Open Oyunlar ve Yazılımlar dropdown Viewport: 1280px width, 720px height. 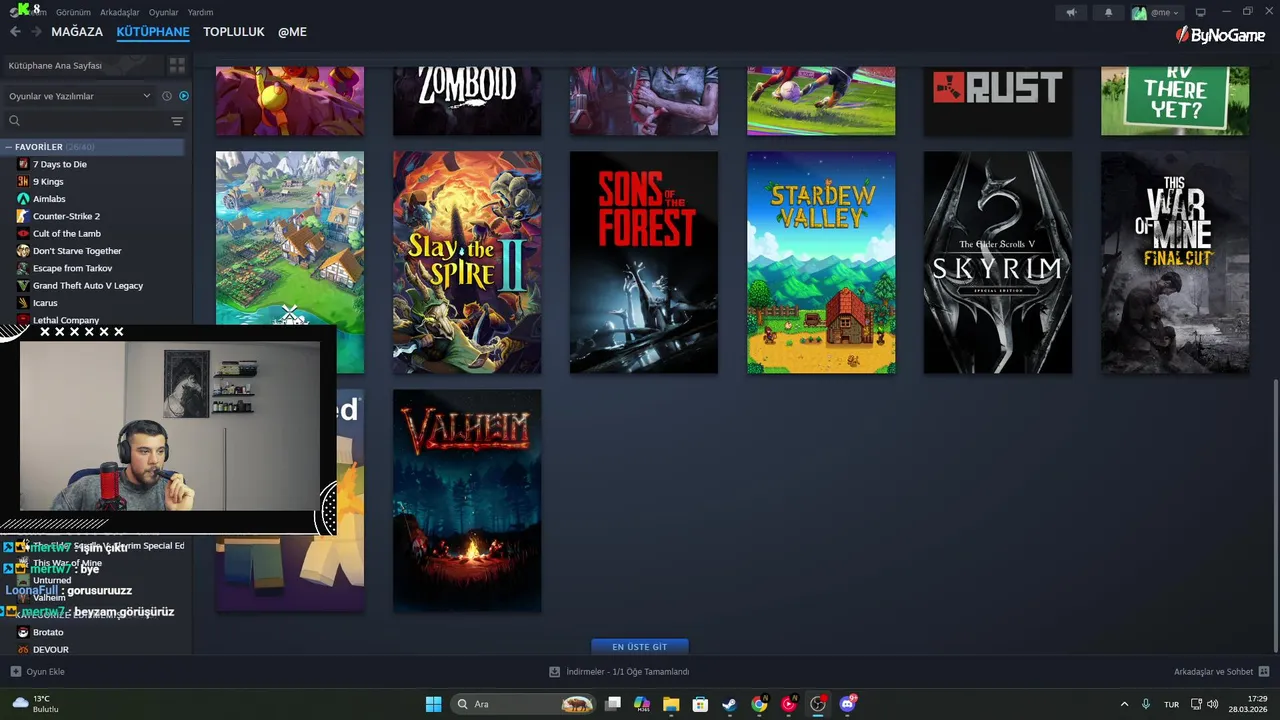point(80,96)
